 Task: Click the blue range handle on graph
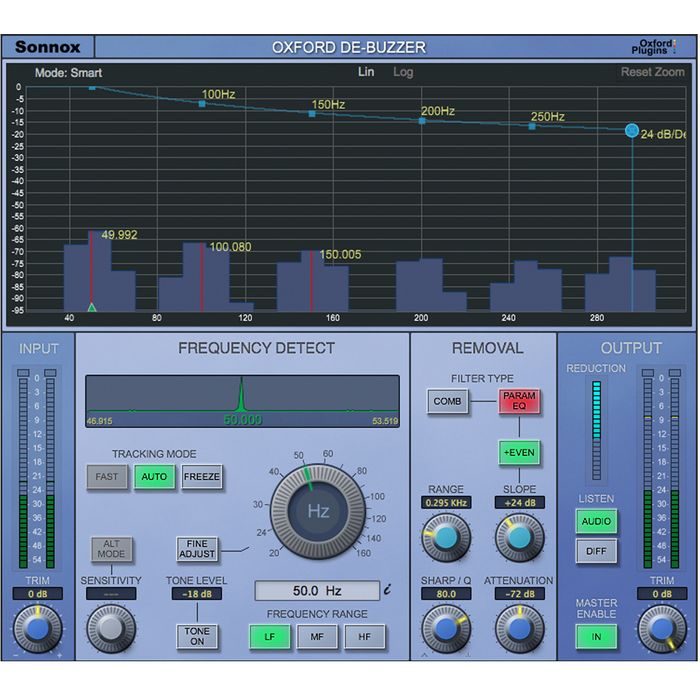tap(632, 130)
